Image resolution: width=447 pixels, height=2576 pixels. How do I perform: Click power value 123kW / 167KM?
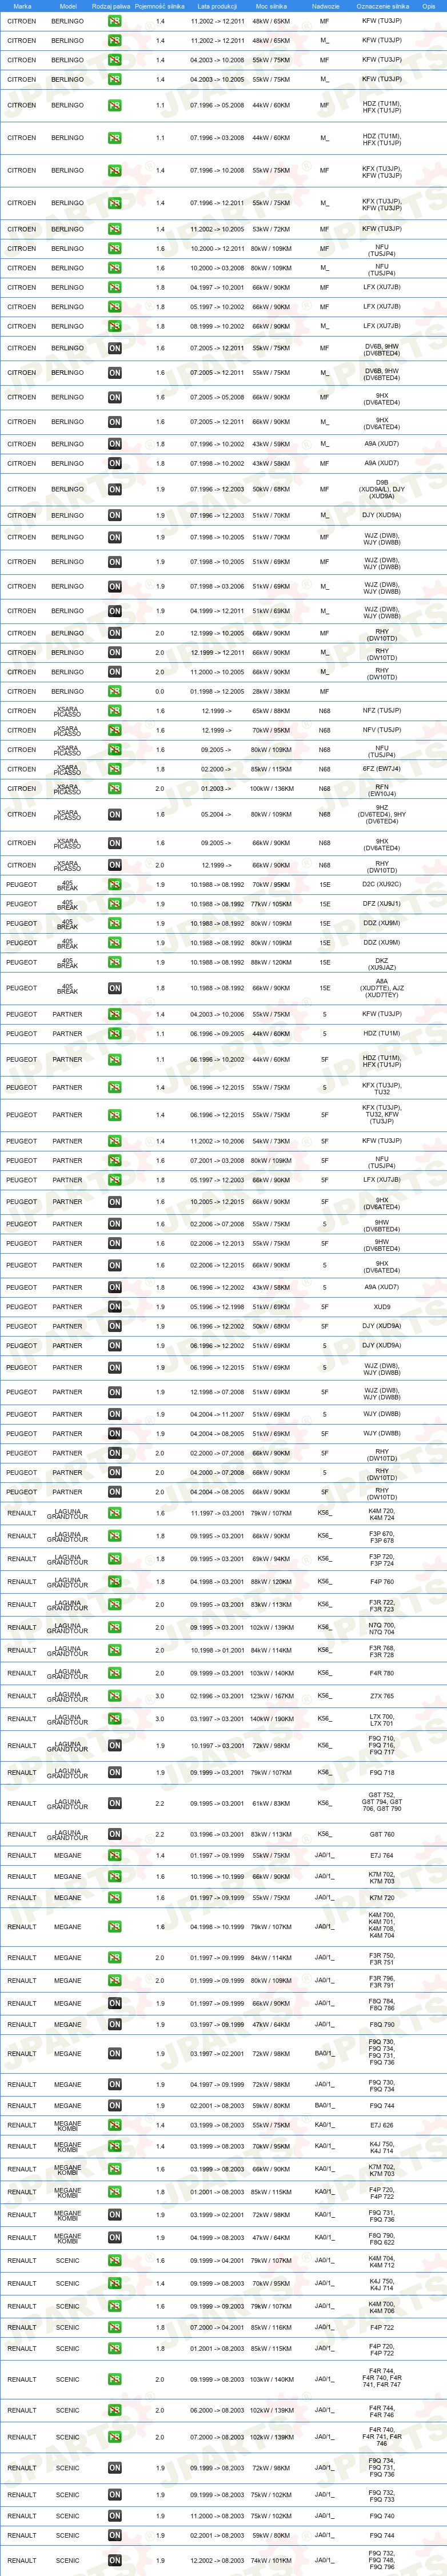click(271, 1696)
